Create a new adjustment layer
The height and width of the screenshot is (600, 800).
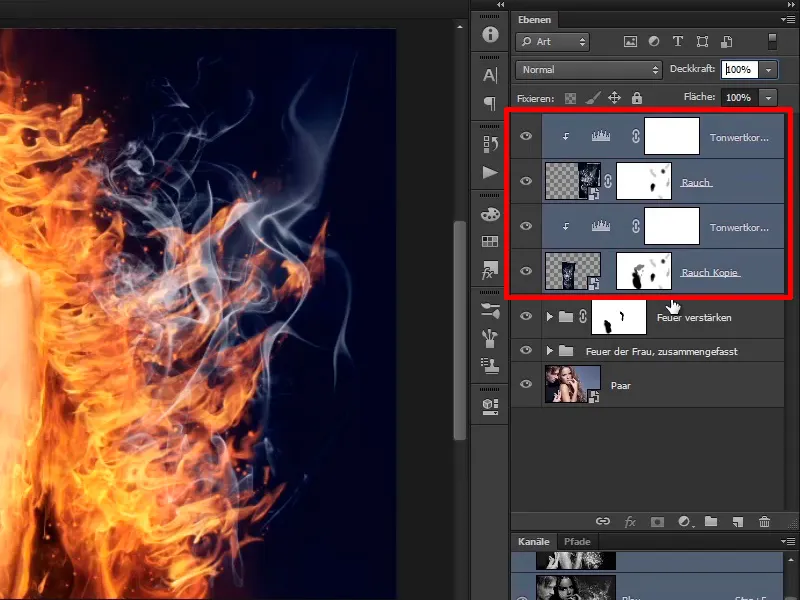(685, 521)
